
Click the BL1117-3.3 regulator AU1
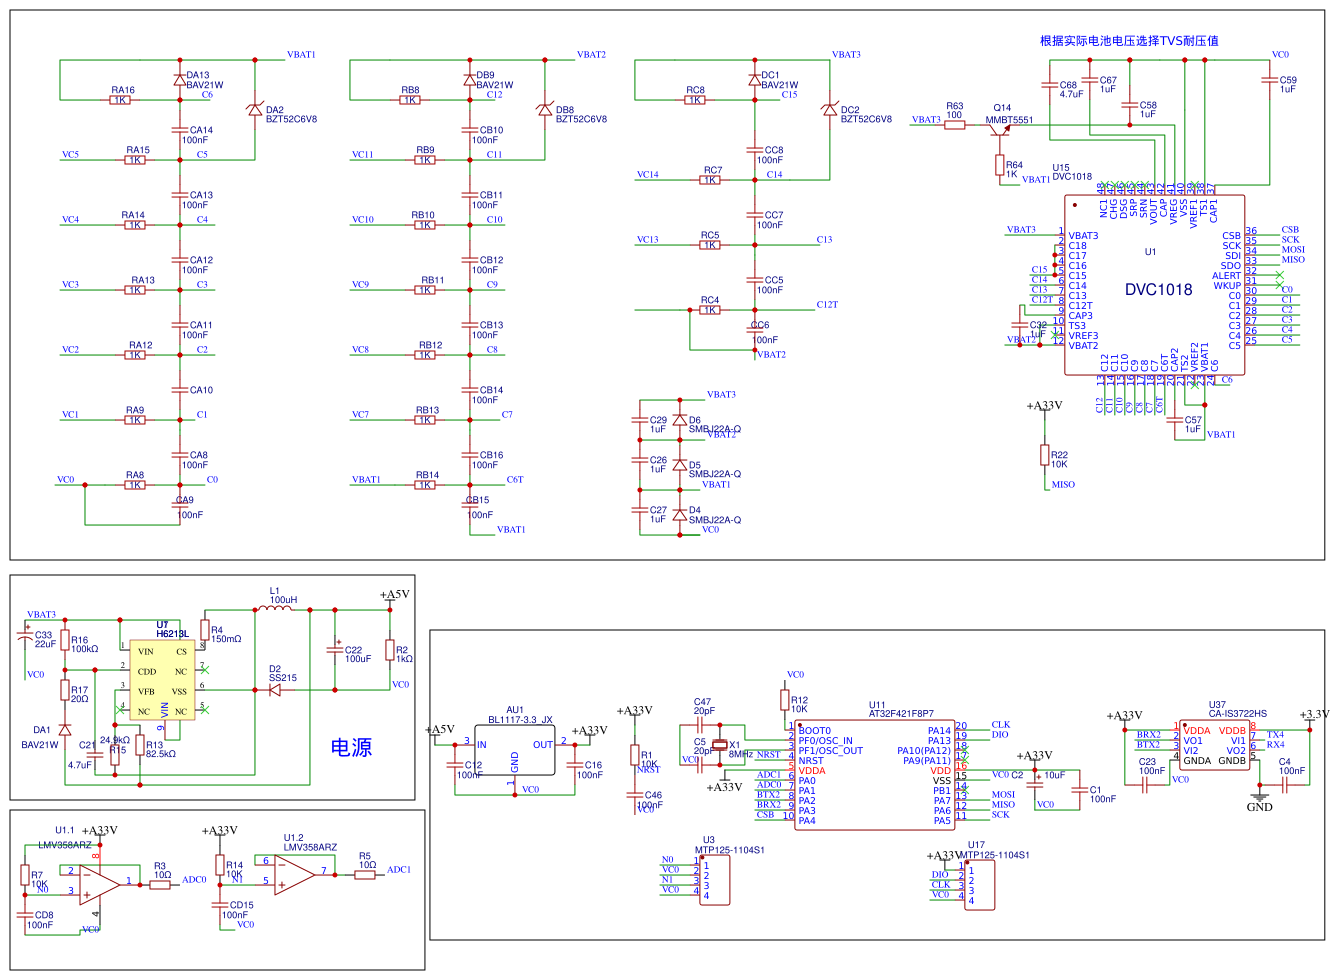coord(515,750)
